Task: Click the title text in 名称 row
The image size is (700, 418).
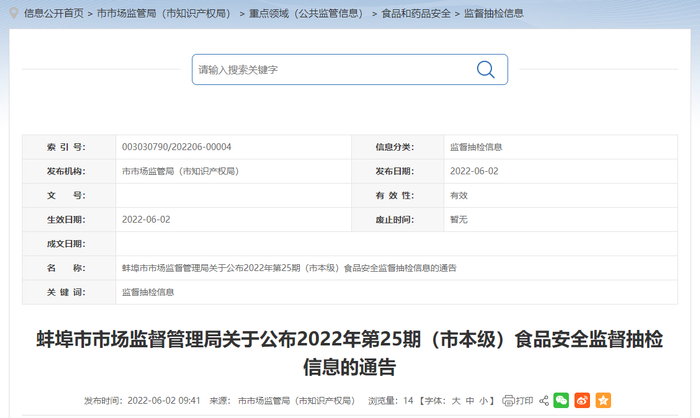Action: (289, 268)
